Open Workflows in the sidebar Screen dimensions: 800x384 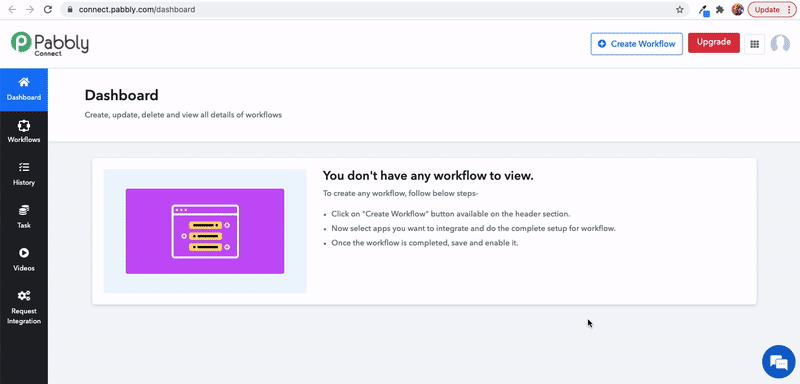pyautogui.click(x=24, y=132)
